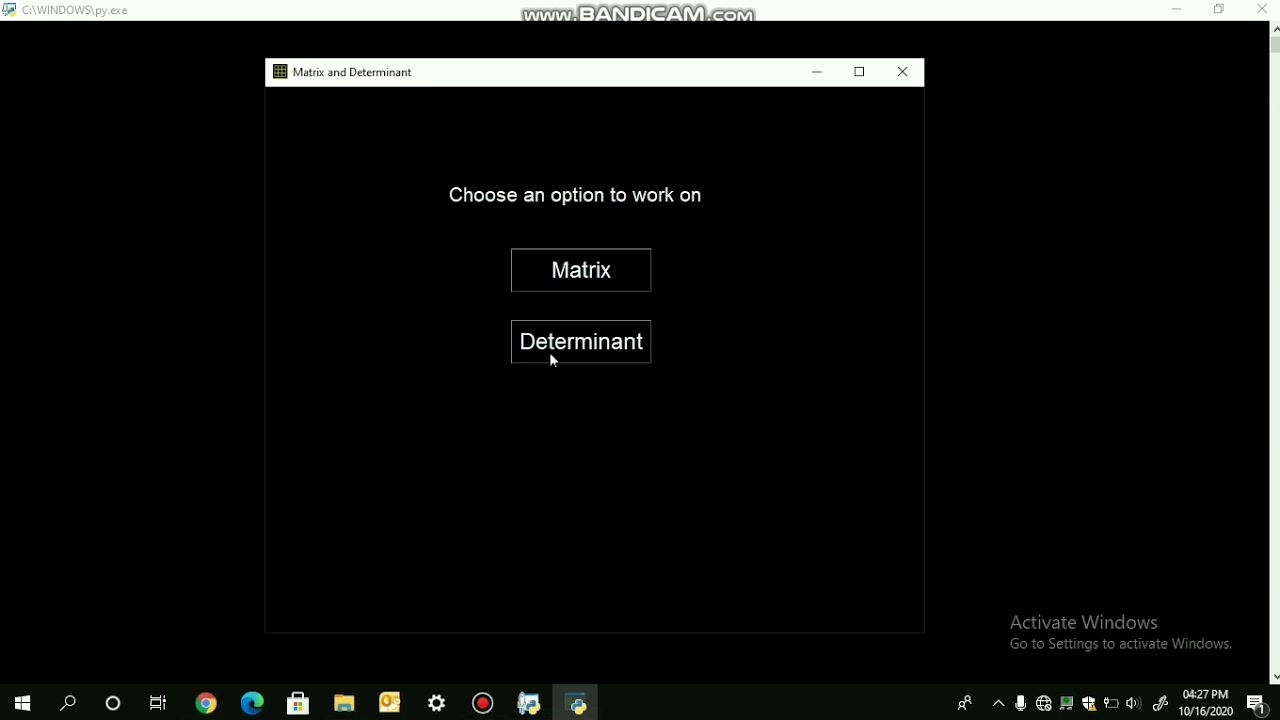
Task: Minimize the Matrix and Determinant window
Action: point(817,72)
